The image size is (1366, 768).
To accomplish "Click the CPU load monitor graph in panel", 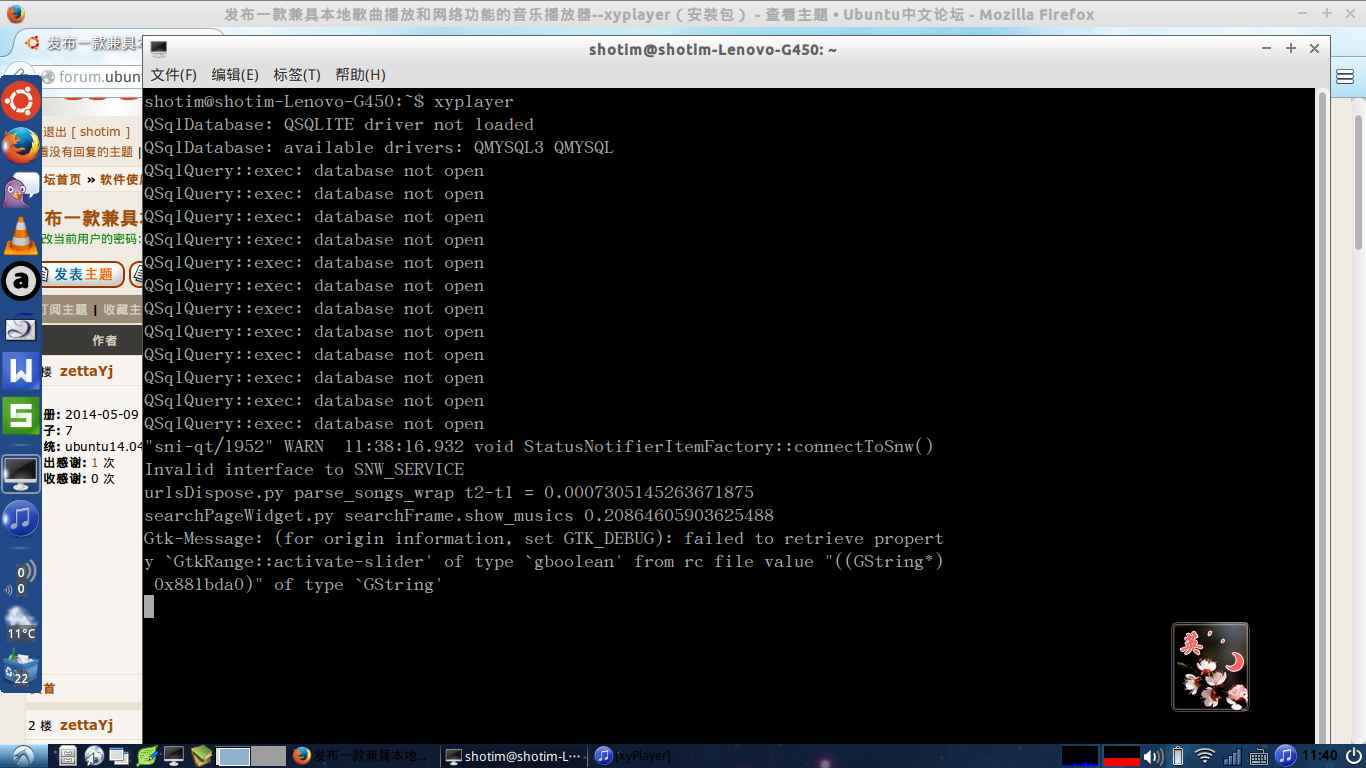I will pos(1080,756).
